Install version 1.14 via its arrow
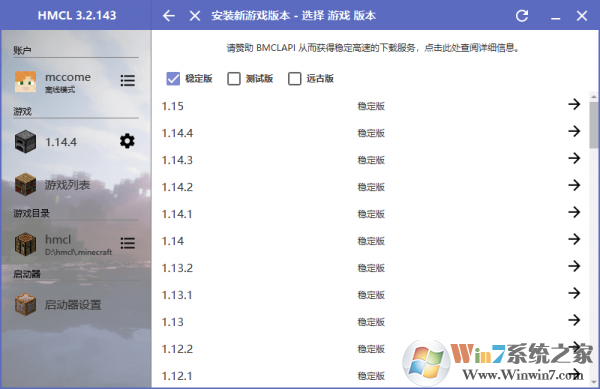The image size is (600, 389). 574,239
